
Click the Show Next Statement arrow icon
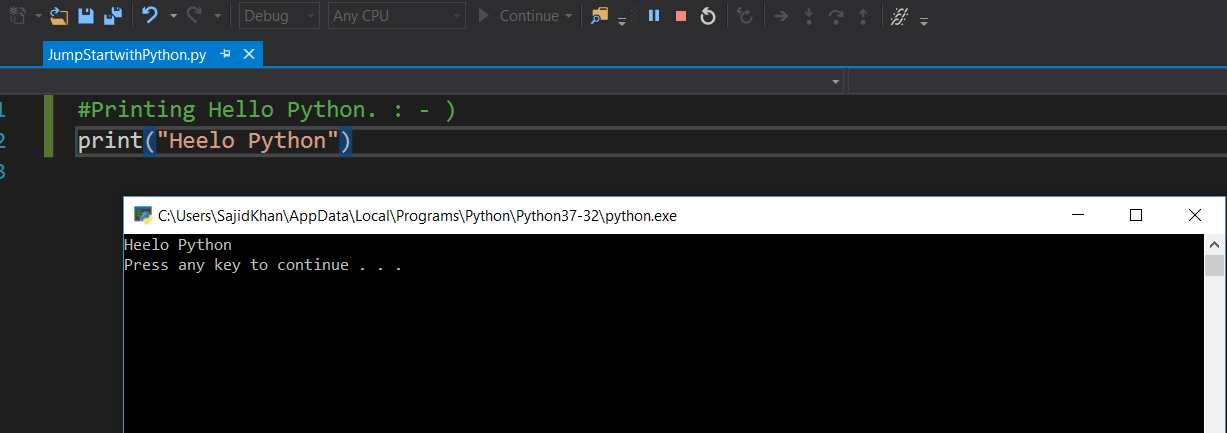click(x=782, y=16)
